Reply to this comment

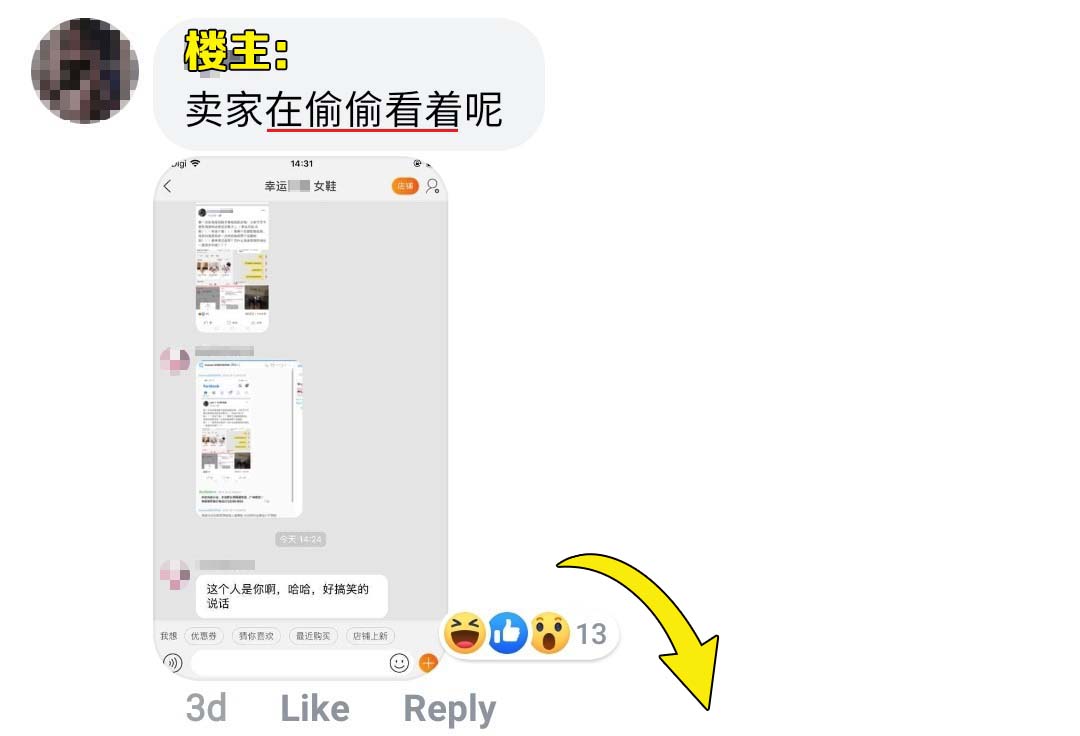pyautogui.click(x=449, y=710)
